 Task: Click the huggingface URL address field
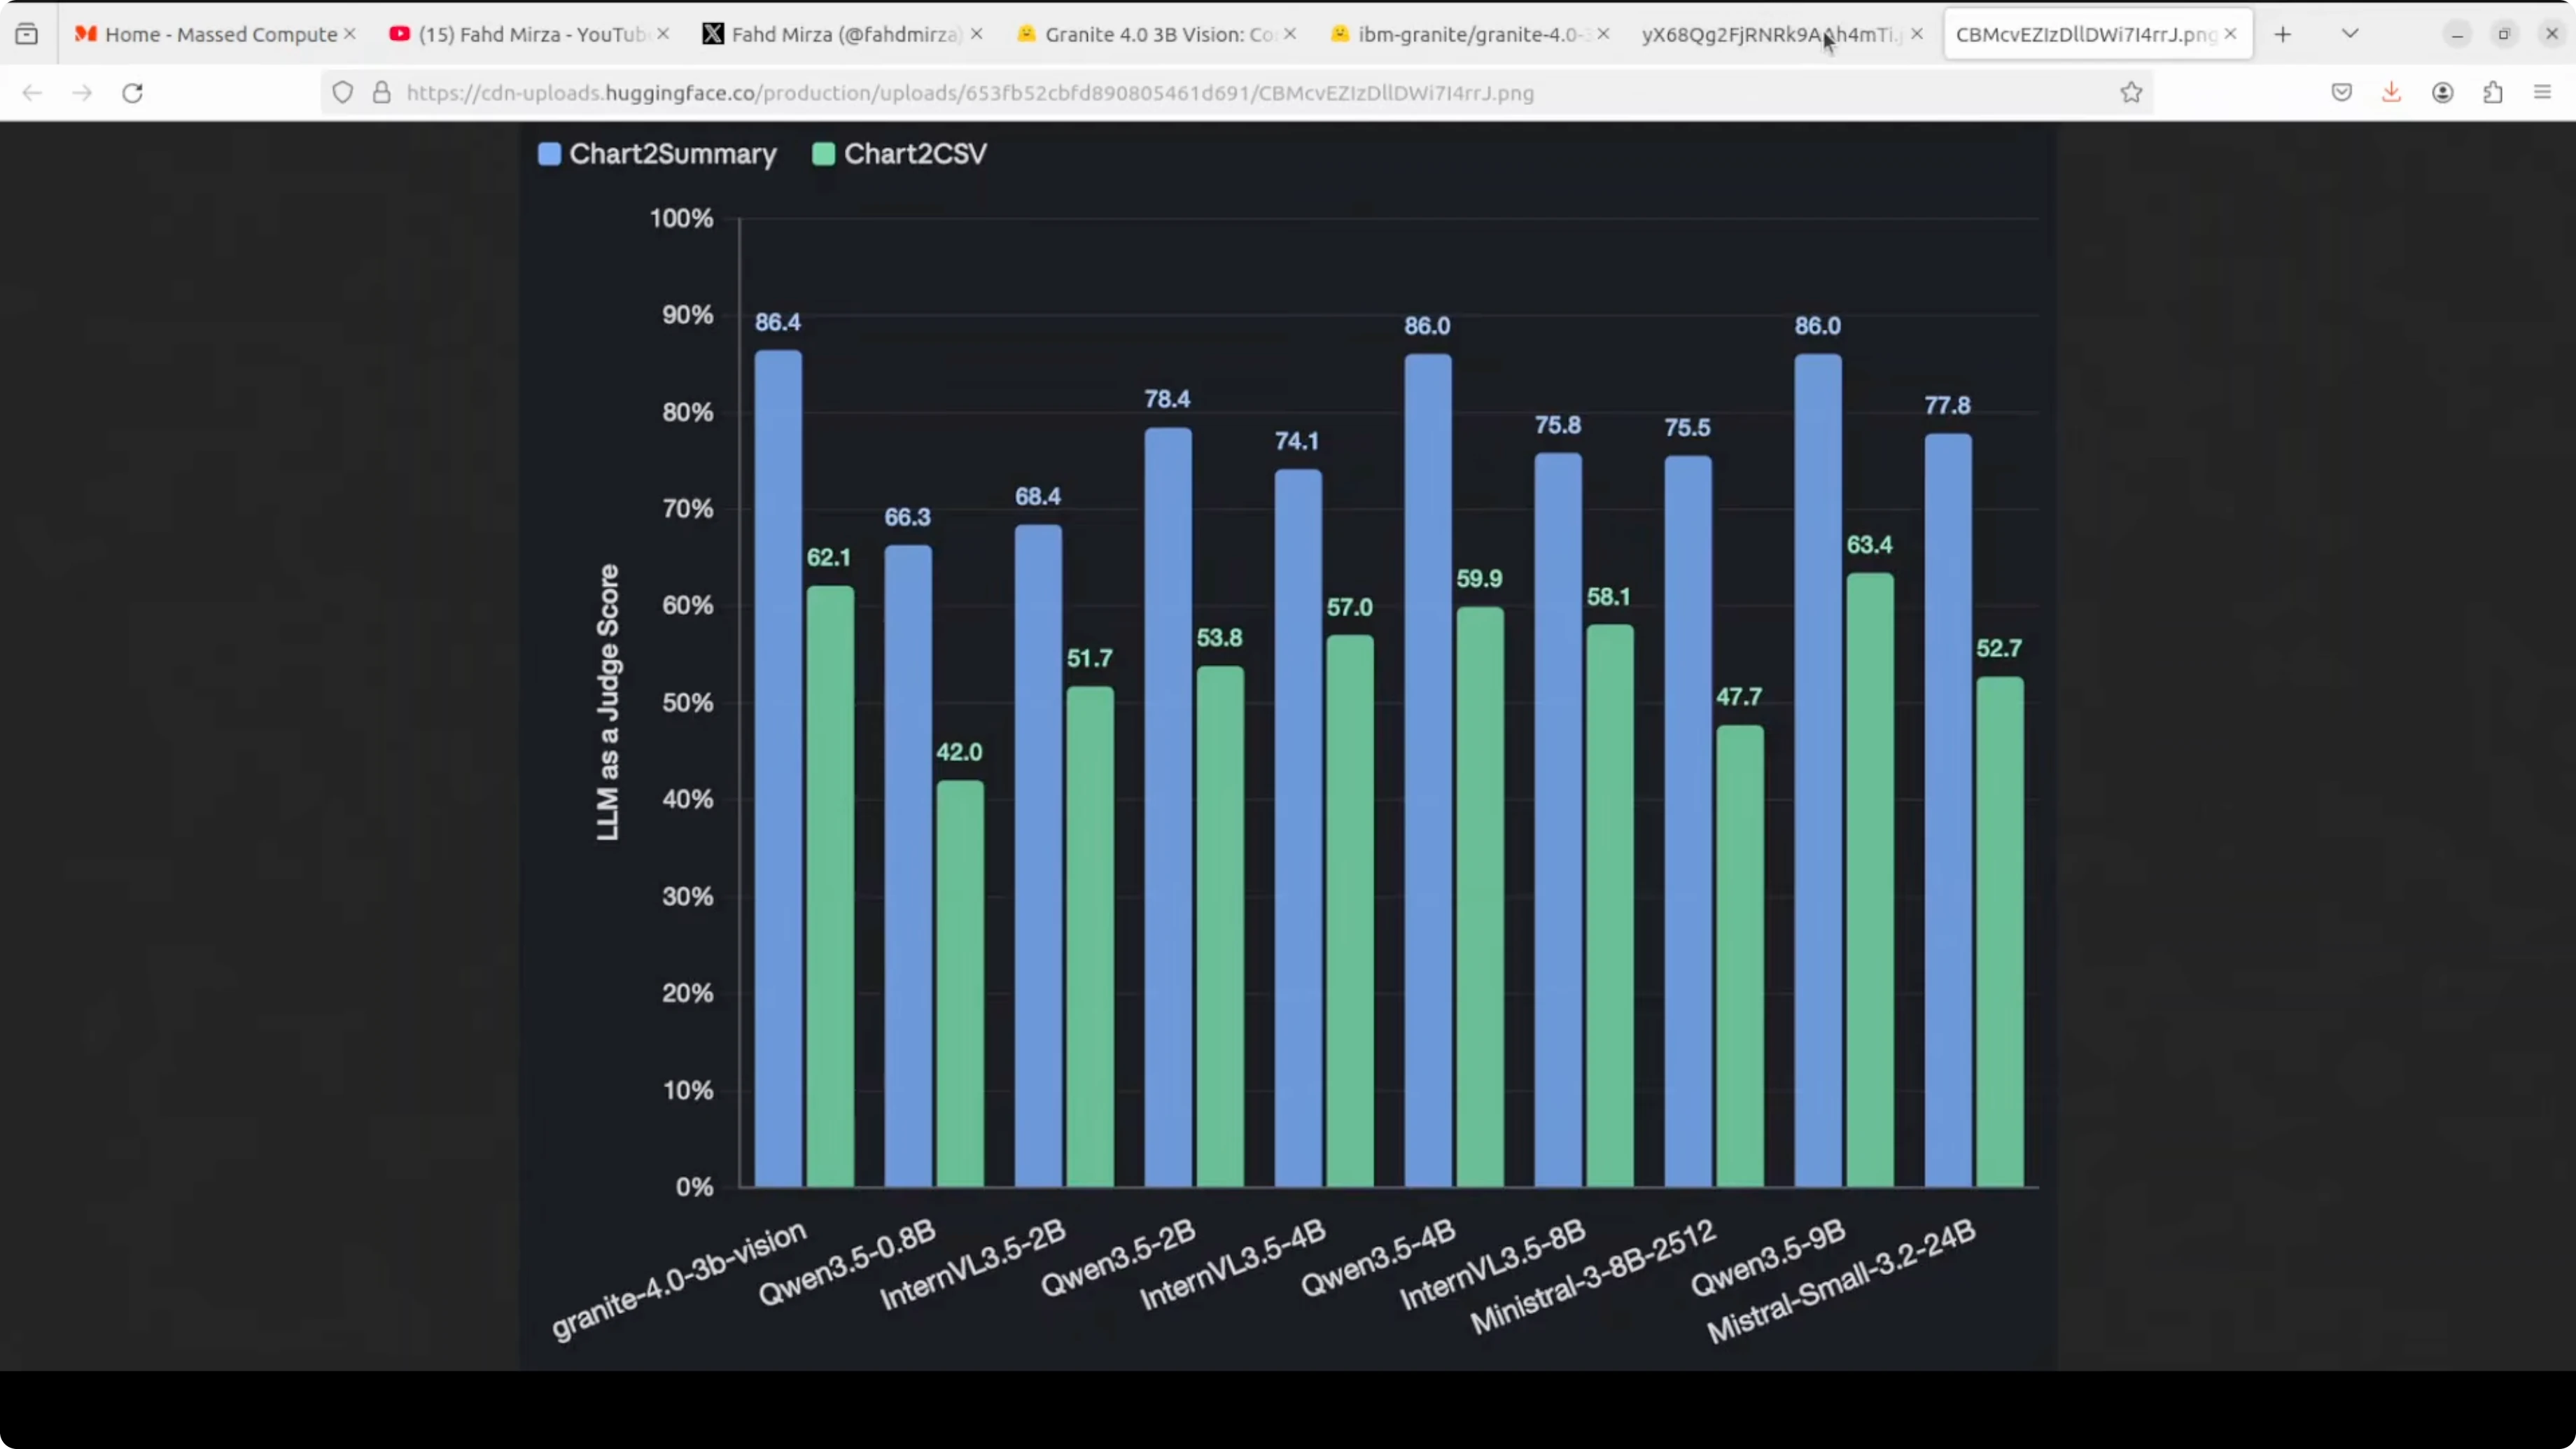tap(1200, 93)
